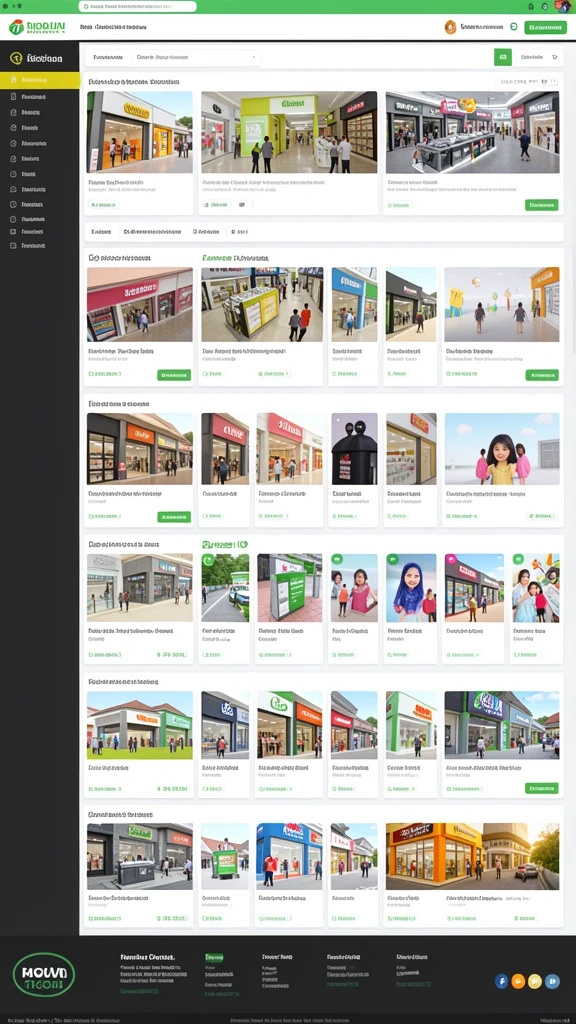Open the blue Facebook icon in the footer
Viewport: 576px width, 1024px height.
[502, 981]
